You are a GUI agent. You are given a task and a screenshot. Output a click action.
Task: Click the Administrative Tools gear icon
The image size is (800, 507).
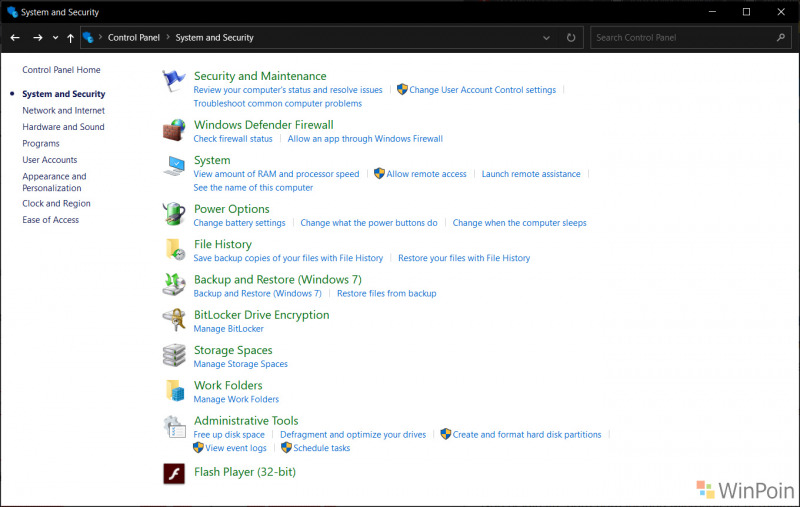(x=174, y=427)
